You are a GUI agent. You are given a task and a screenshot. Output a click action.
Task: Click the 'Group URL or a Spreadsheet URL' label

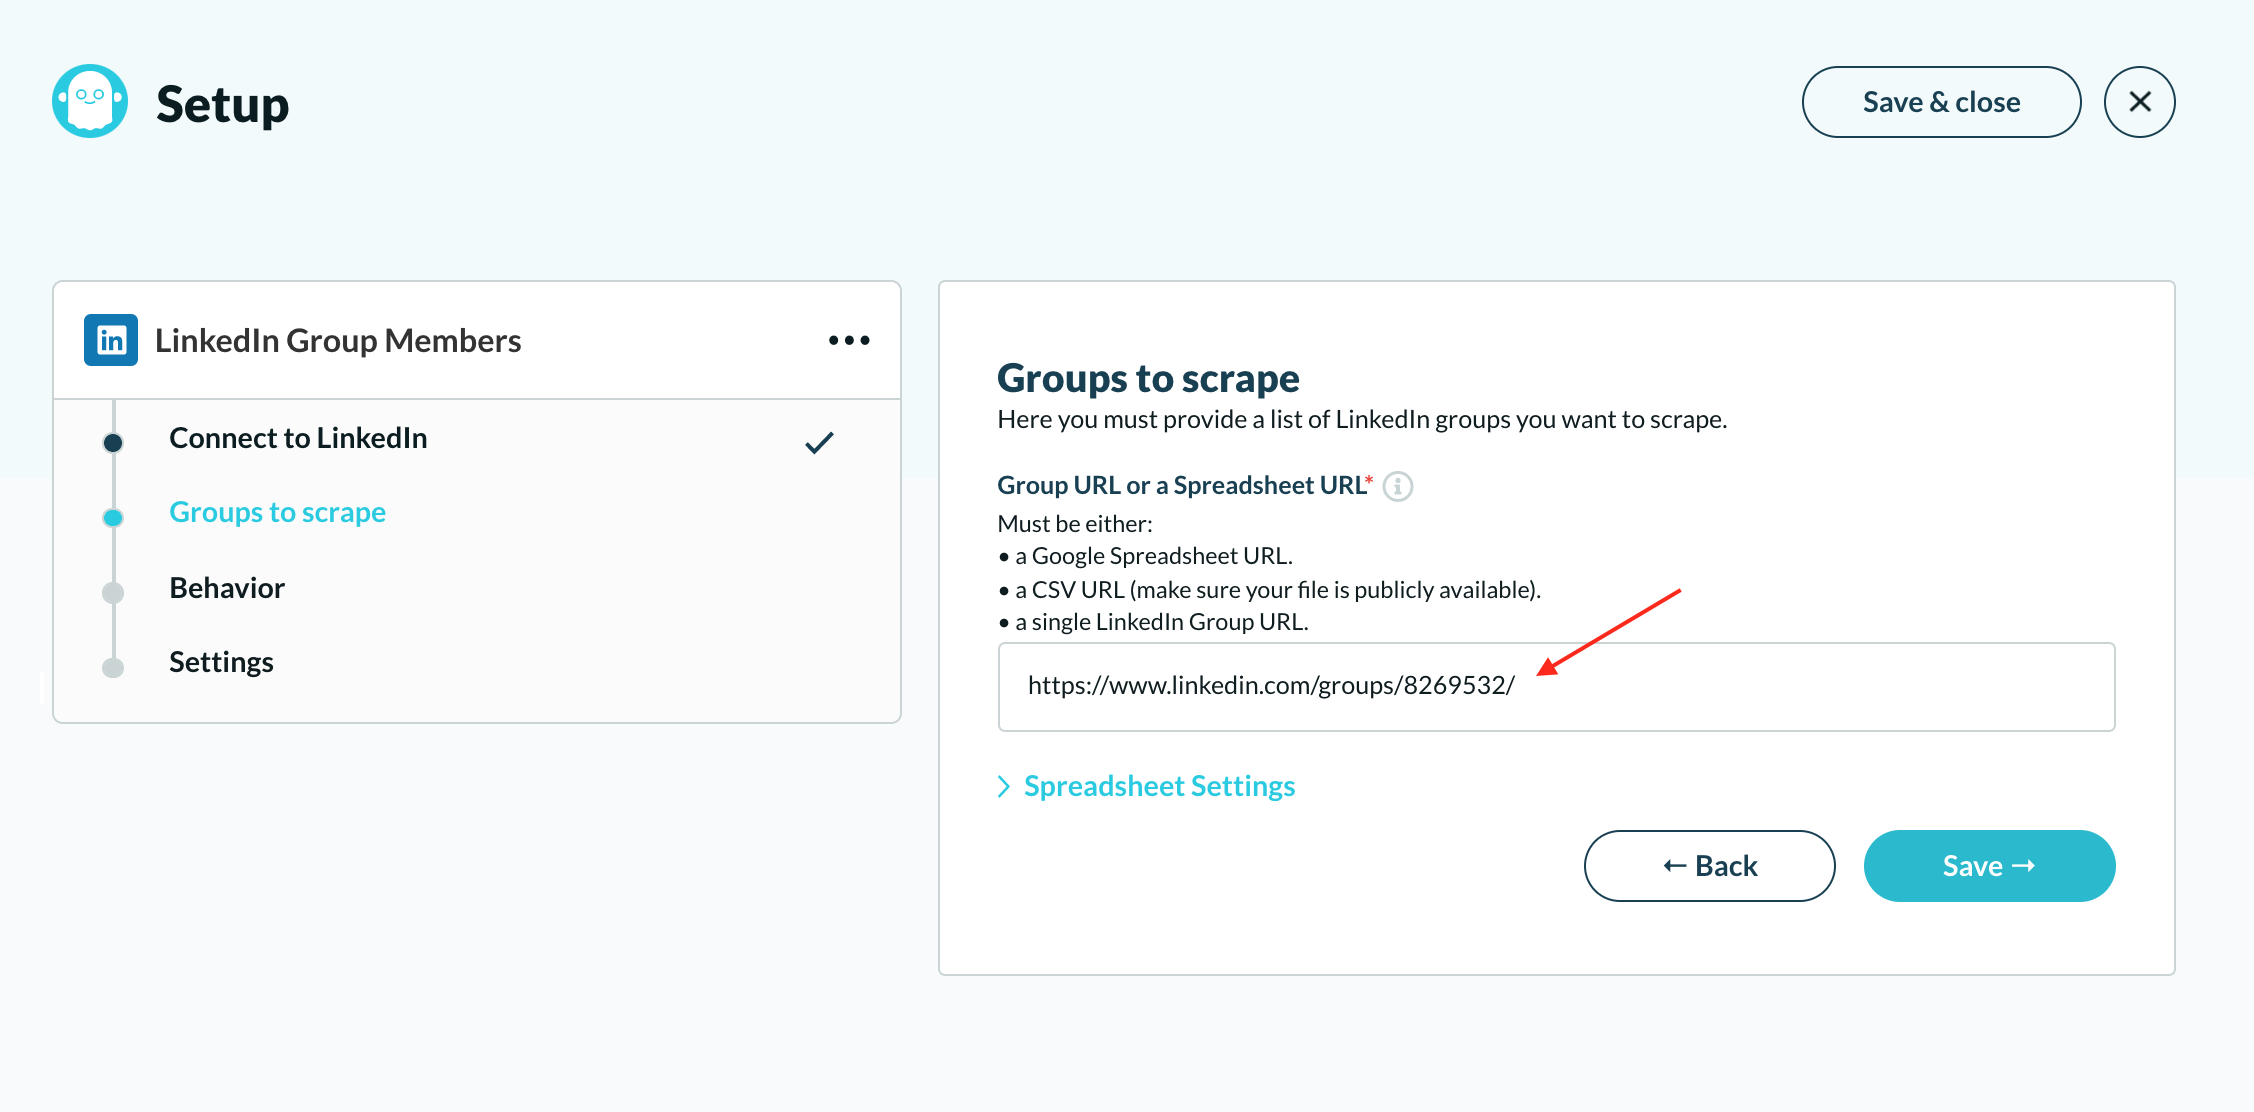[1182, 485]
